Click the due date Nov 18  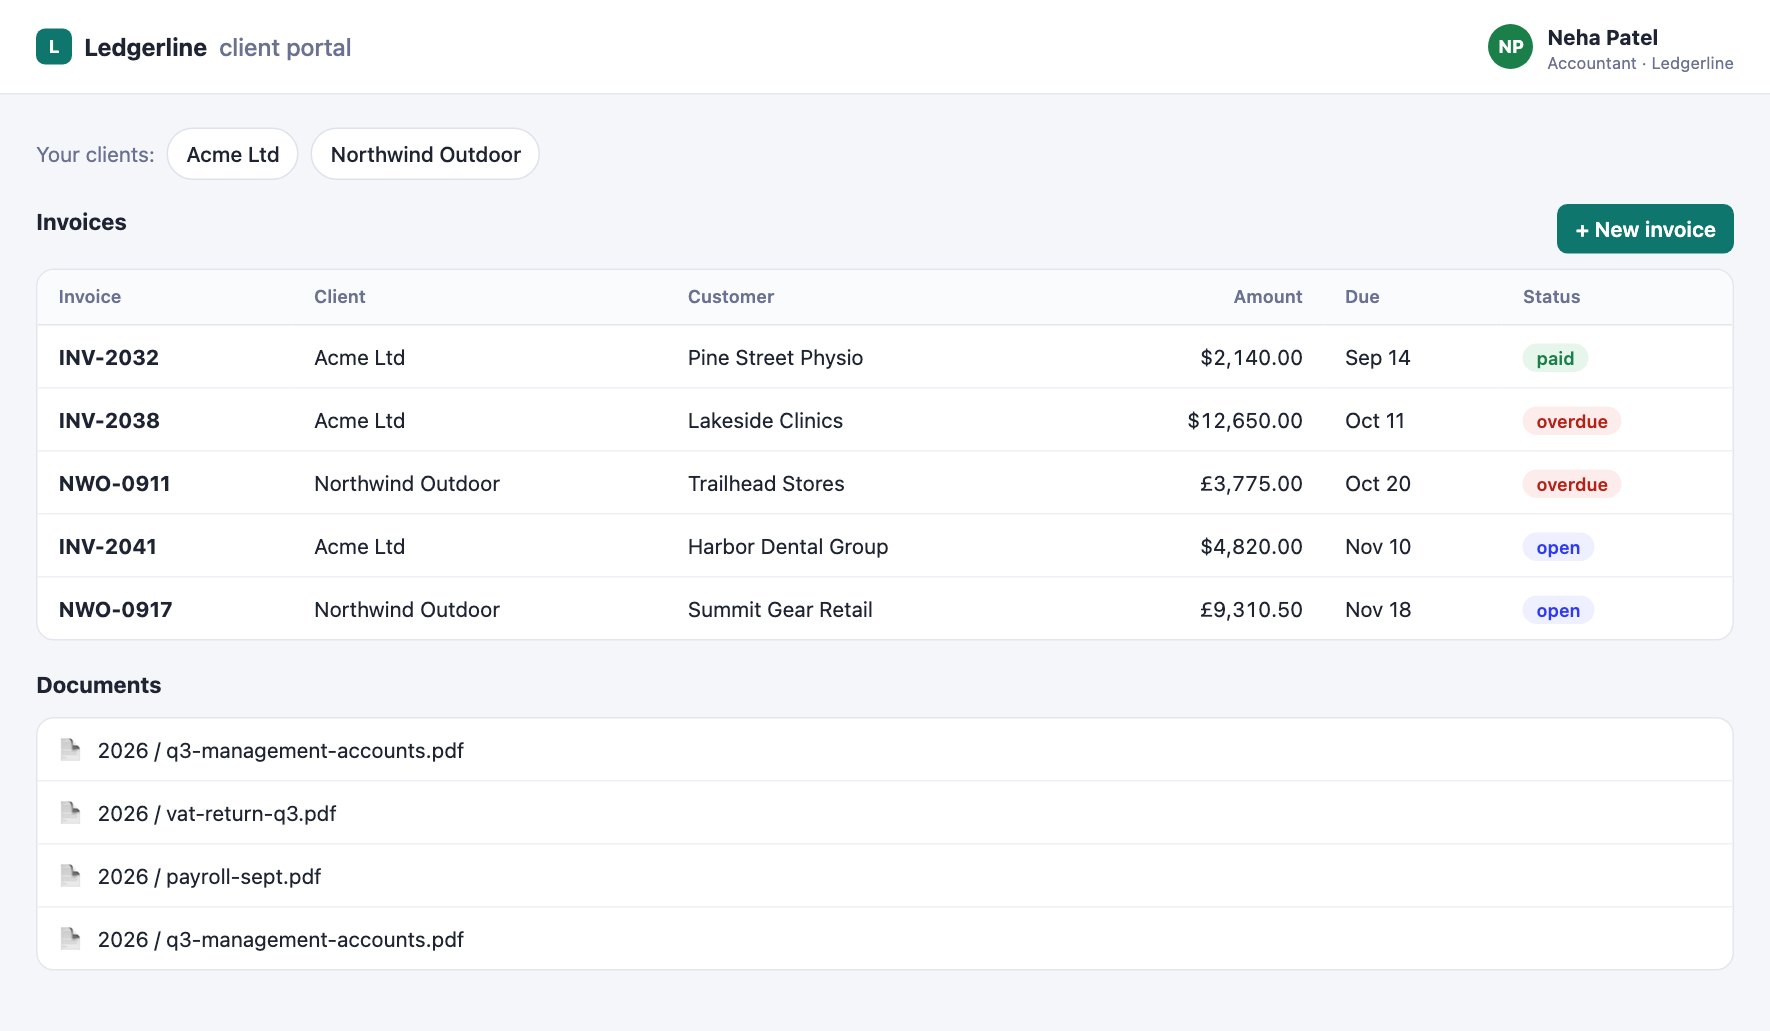tap(1378, 609)
